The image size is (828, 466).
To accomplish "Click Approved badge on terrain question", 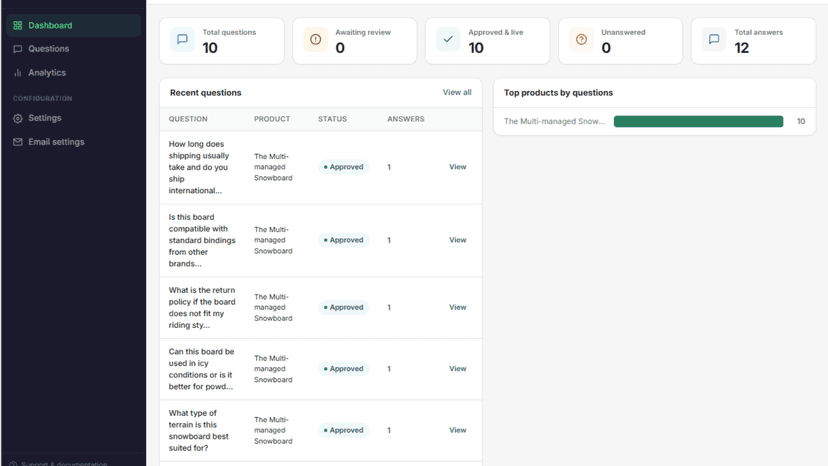I will [344, 430].
